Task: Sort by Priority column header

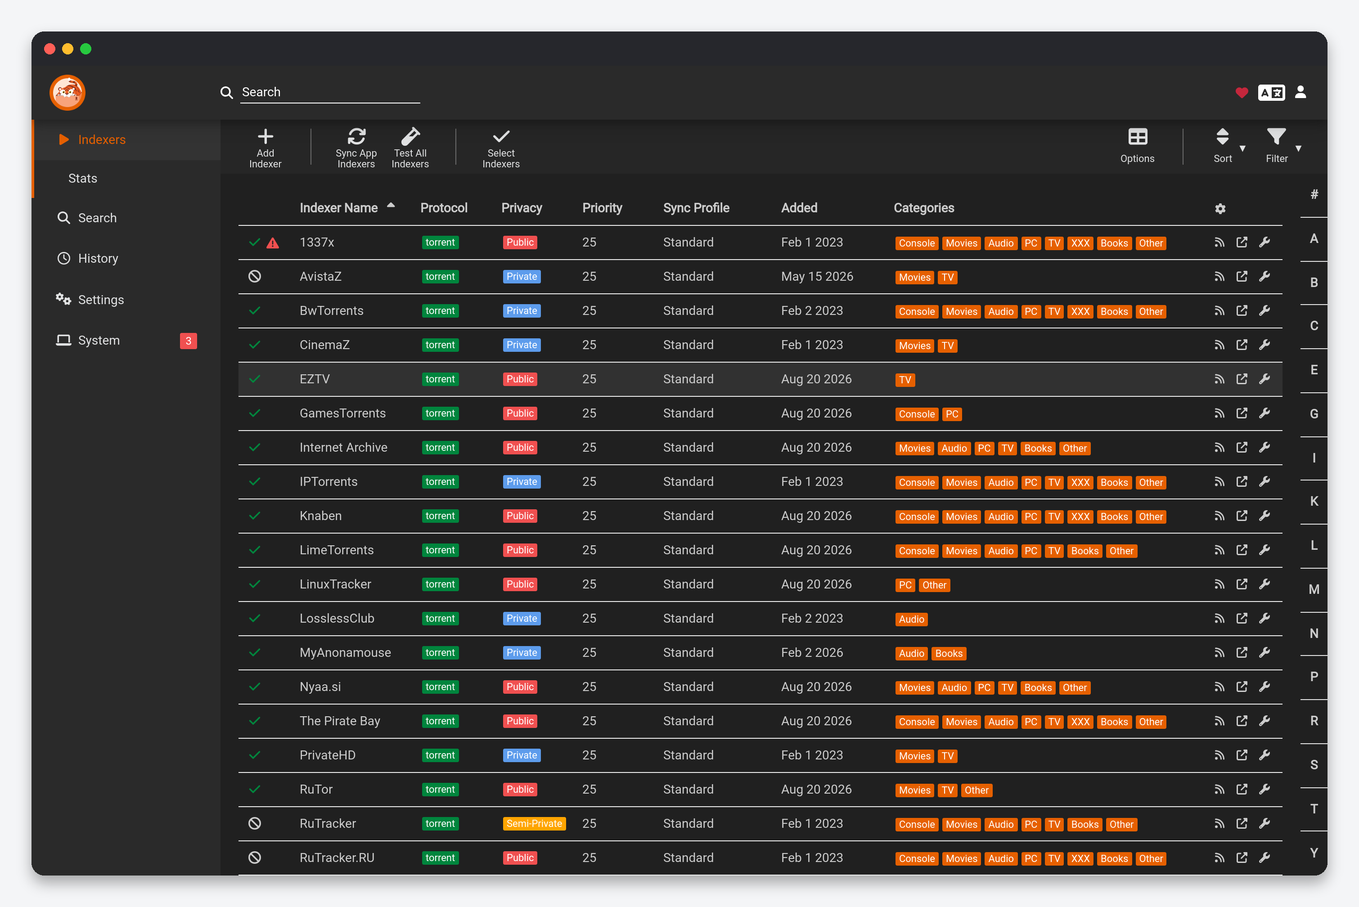Action: (602, 208)
